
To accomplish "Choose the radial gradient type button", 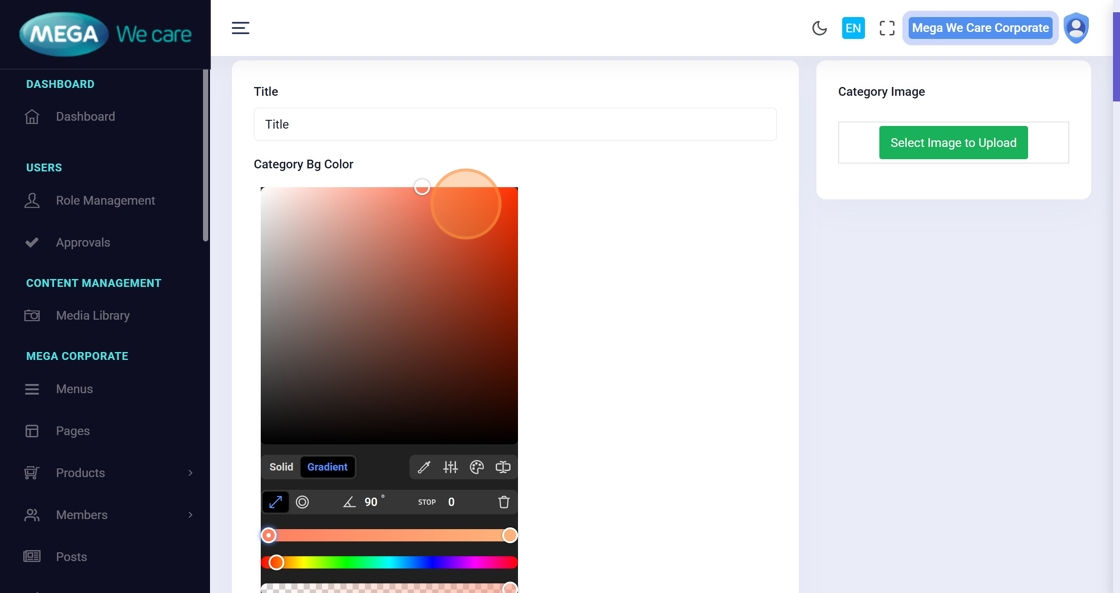I will coord(302,502).
